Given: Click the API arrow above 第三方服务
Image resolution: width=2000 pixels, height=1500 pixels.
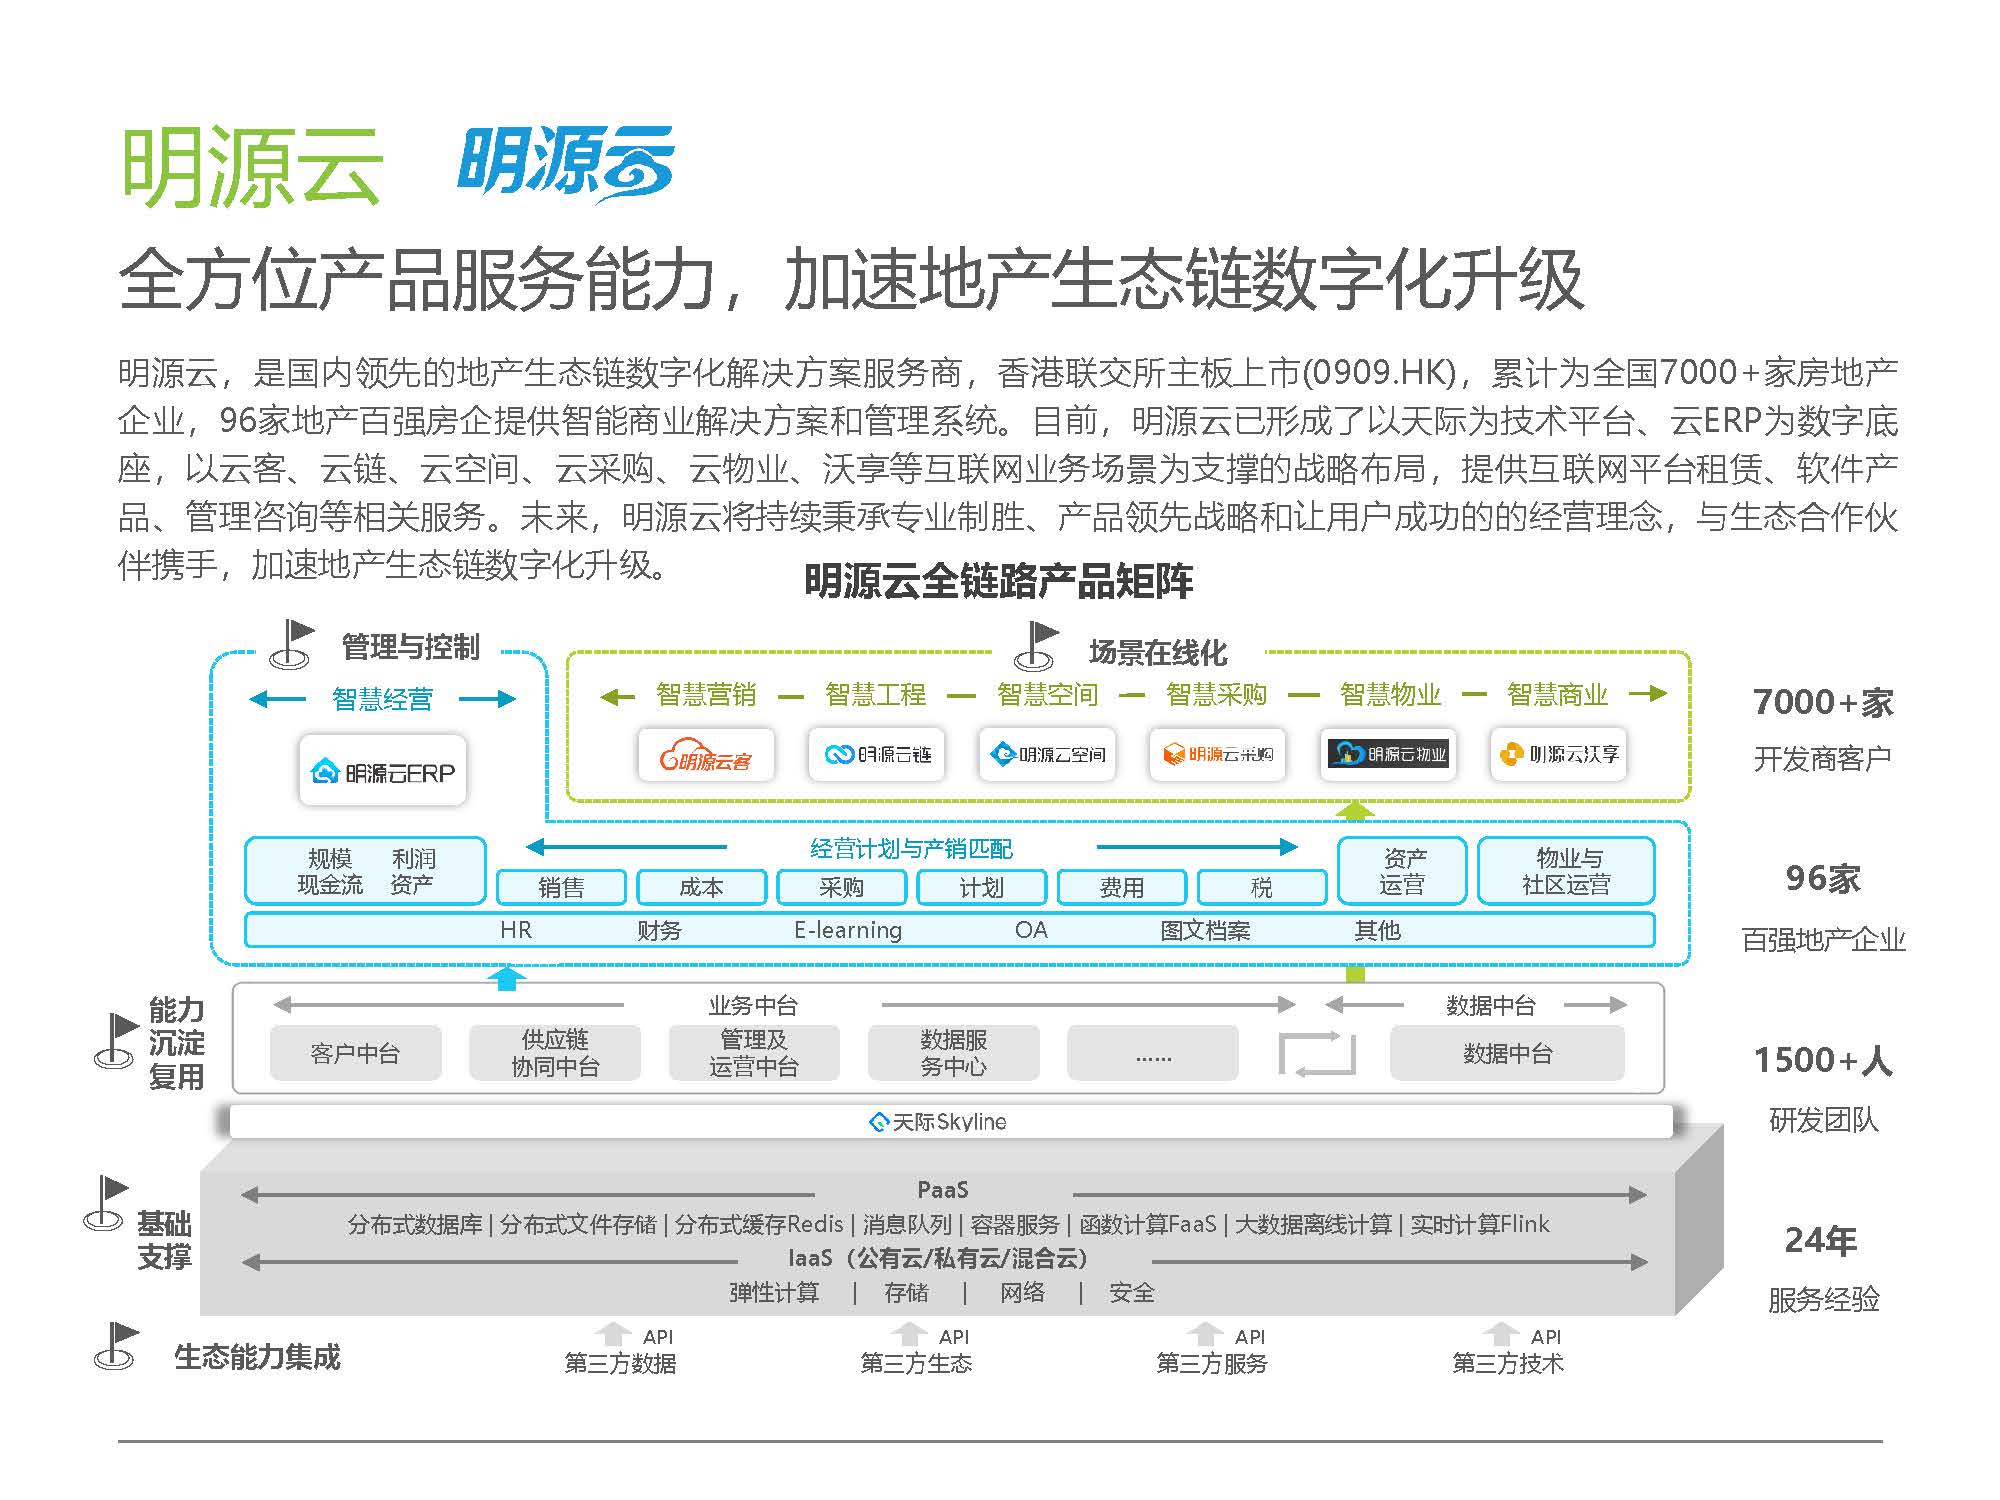Looking at the screenshot, I should pos(1204,1335).
